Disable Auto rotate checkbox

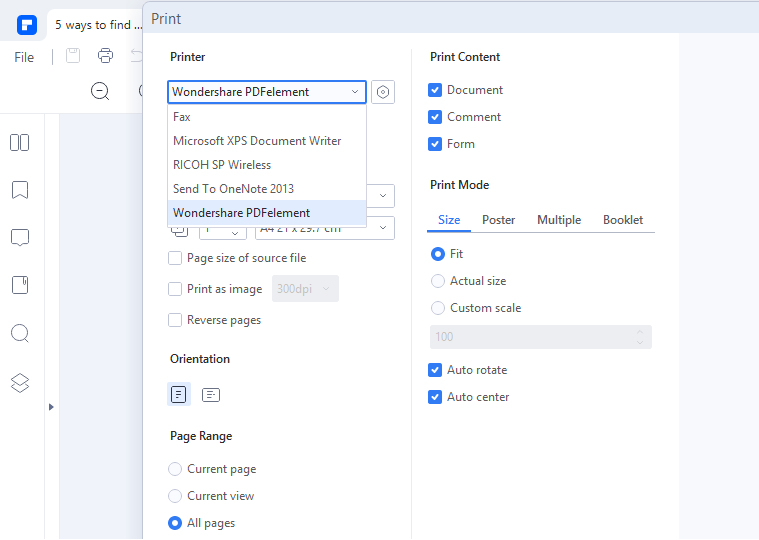[x=435, y=370]
